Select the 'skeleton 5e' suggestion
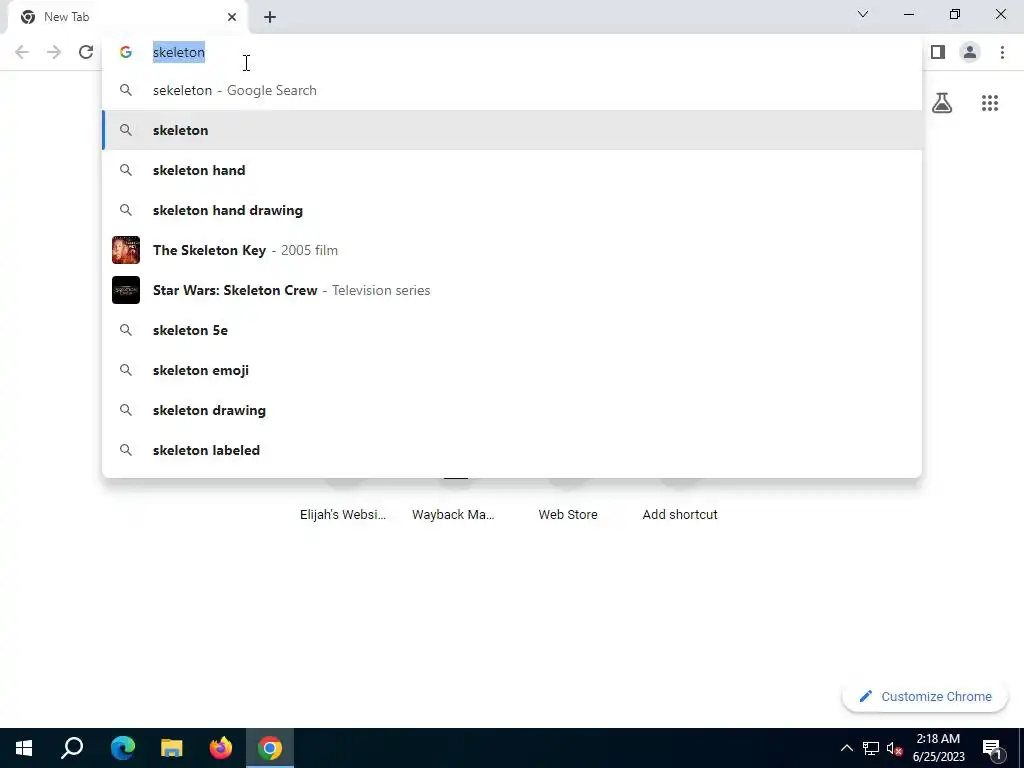Screen dimensions: 1024x768 tap(512, 330)
